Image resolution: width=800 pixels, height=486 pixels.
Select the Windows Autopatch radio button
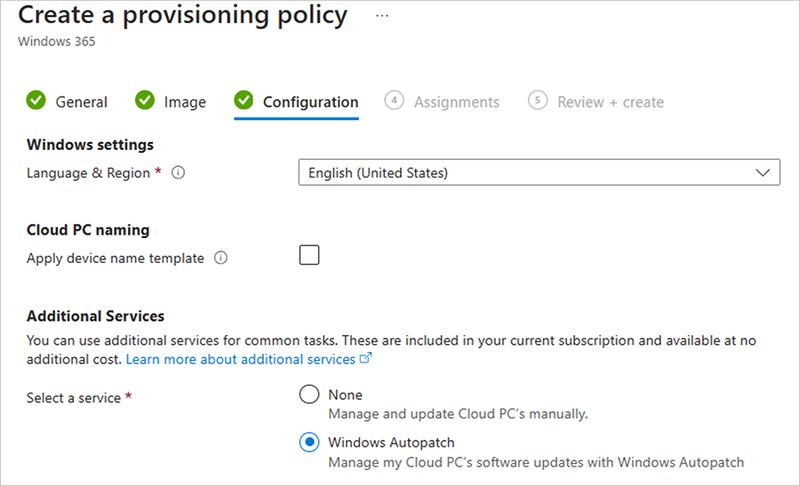309,442
